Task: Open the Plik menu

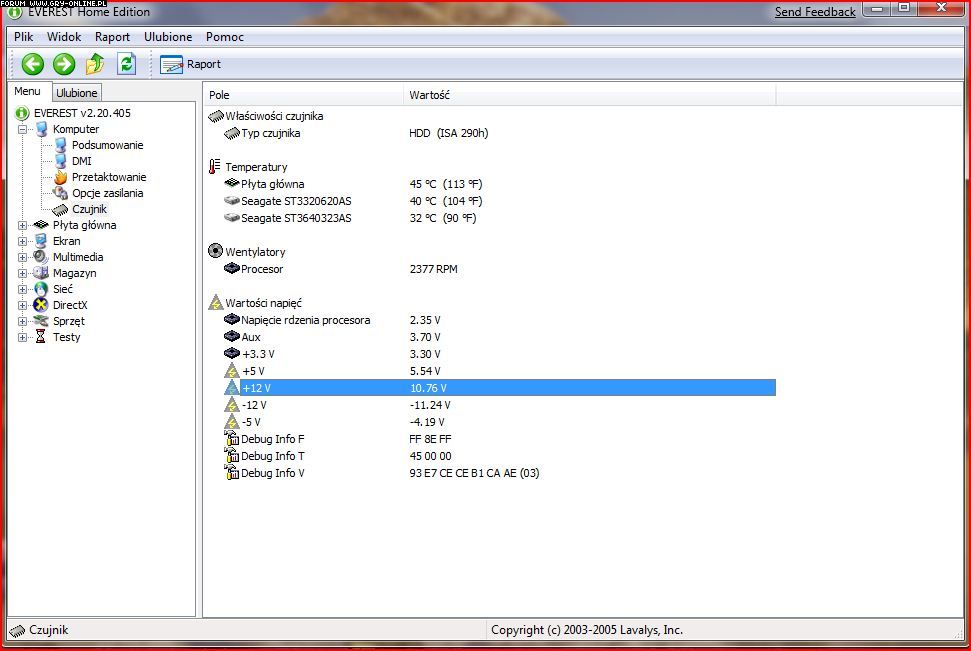Action: (24, 37)
